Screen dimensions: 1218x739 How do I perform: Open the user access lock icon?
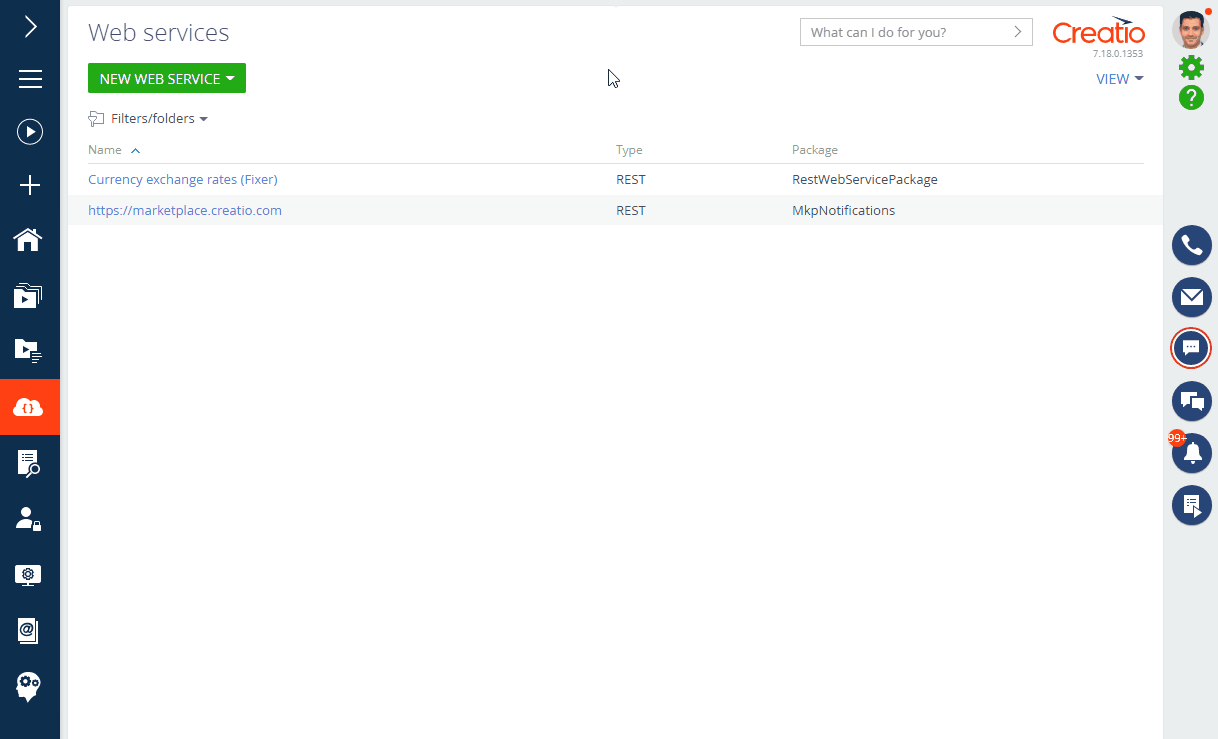tap(29, 518)
